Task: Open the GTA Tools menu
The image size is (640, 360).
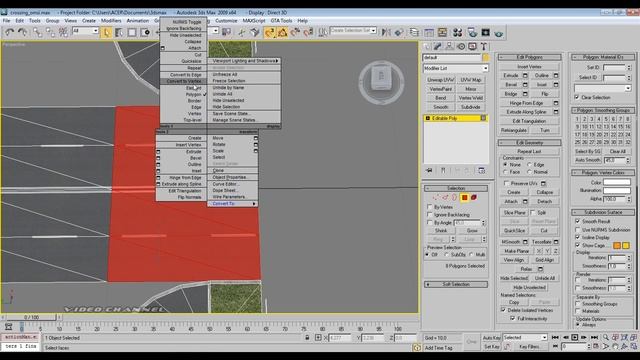Action: [281, 20]
